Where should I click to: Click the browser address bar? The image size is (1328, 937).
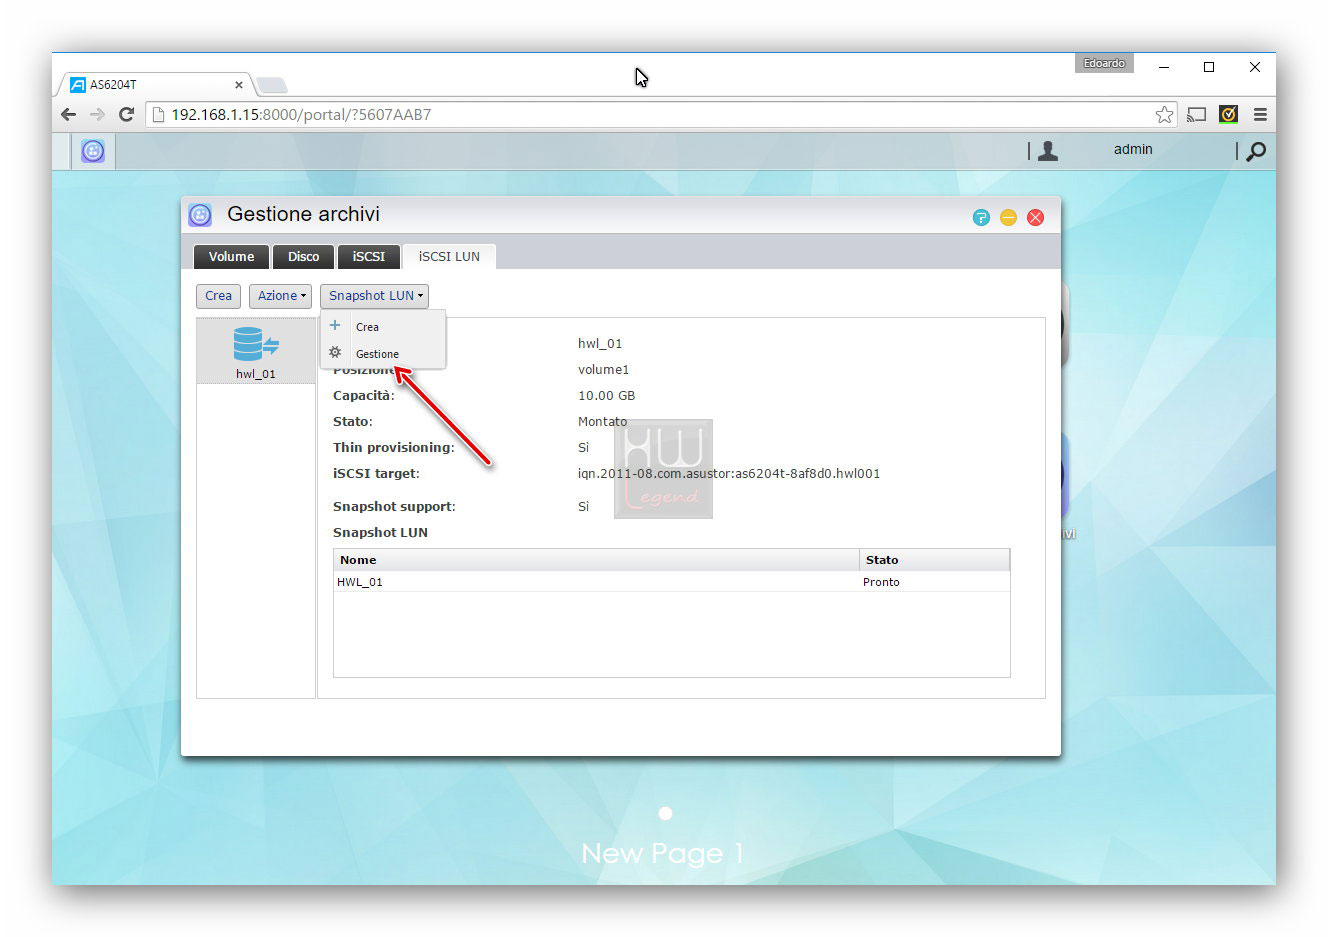(x=660, y=115)
